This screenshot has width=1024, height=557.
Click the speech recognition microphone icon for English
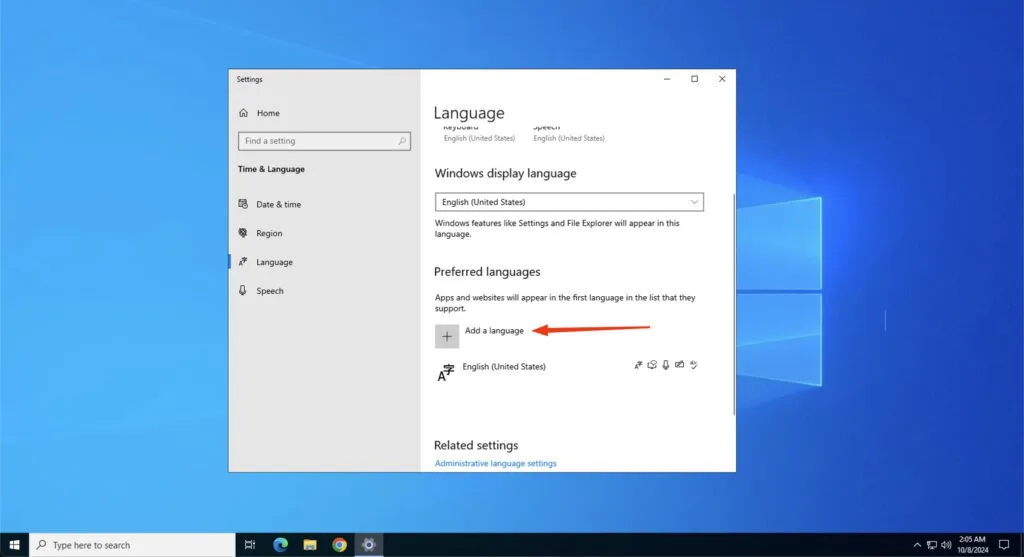click(x=665, y=365)
